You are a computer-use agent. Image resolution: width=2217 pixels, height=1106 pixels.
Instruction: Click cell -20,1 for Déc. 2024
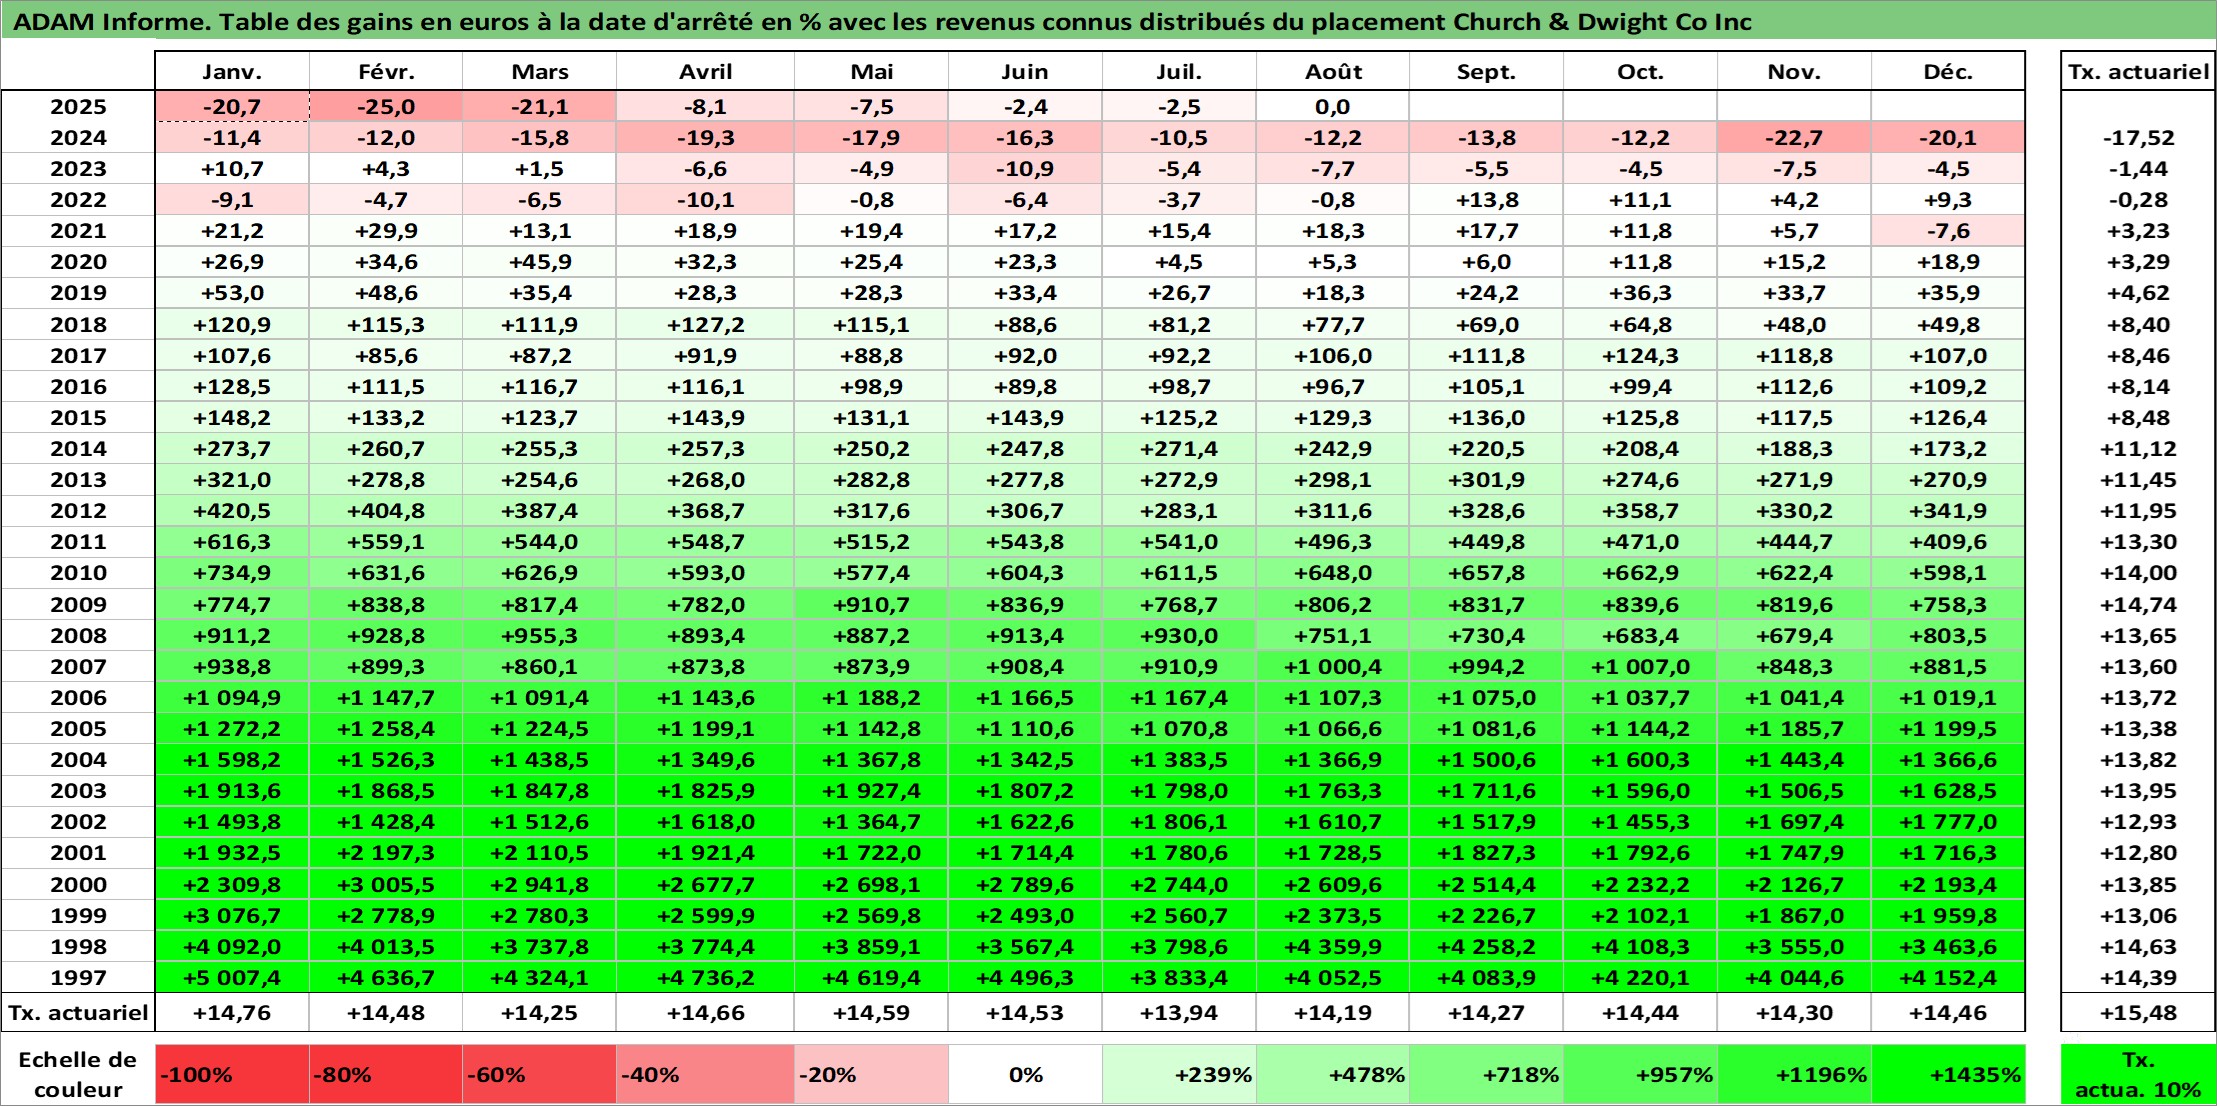[x=1948, y=138]
